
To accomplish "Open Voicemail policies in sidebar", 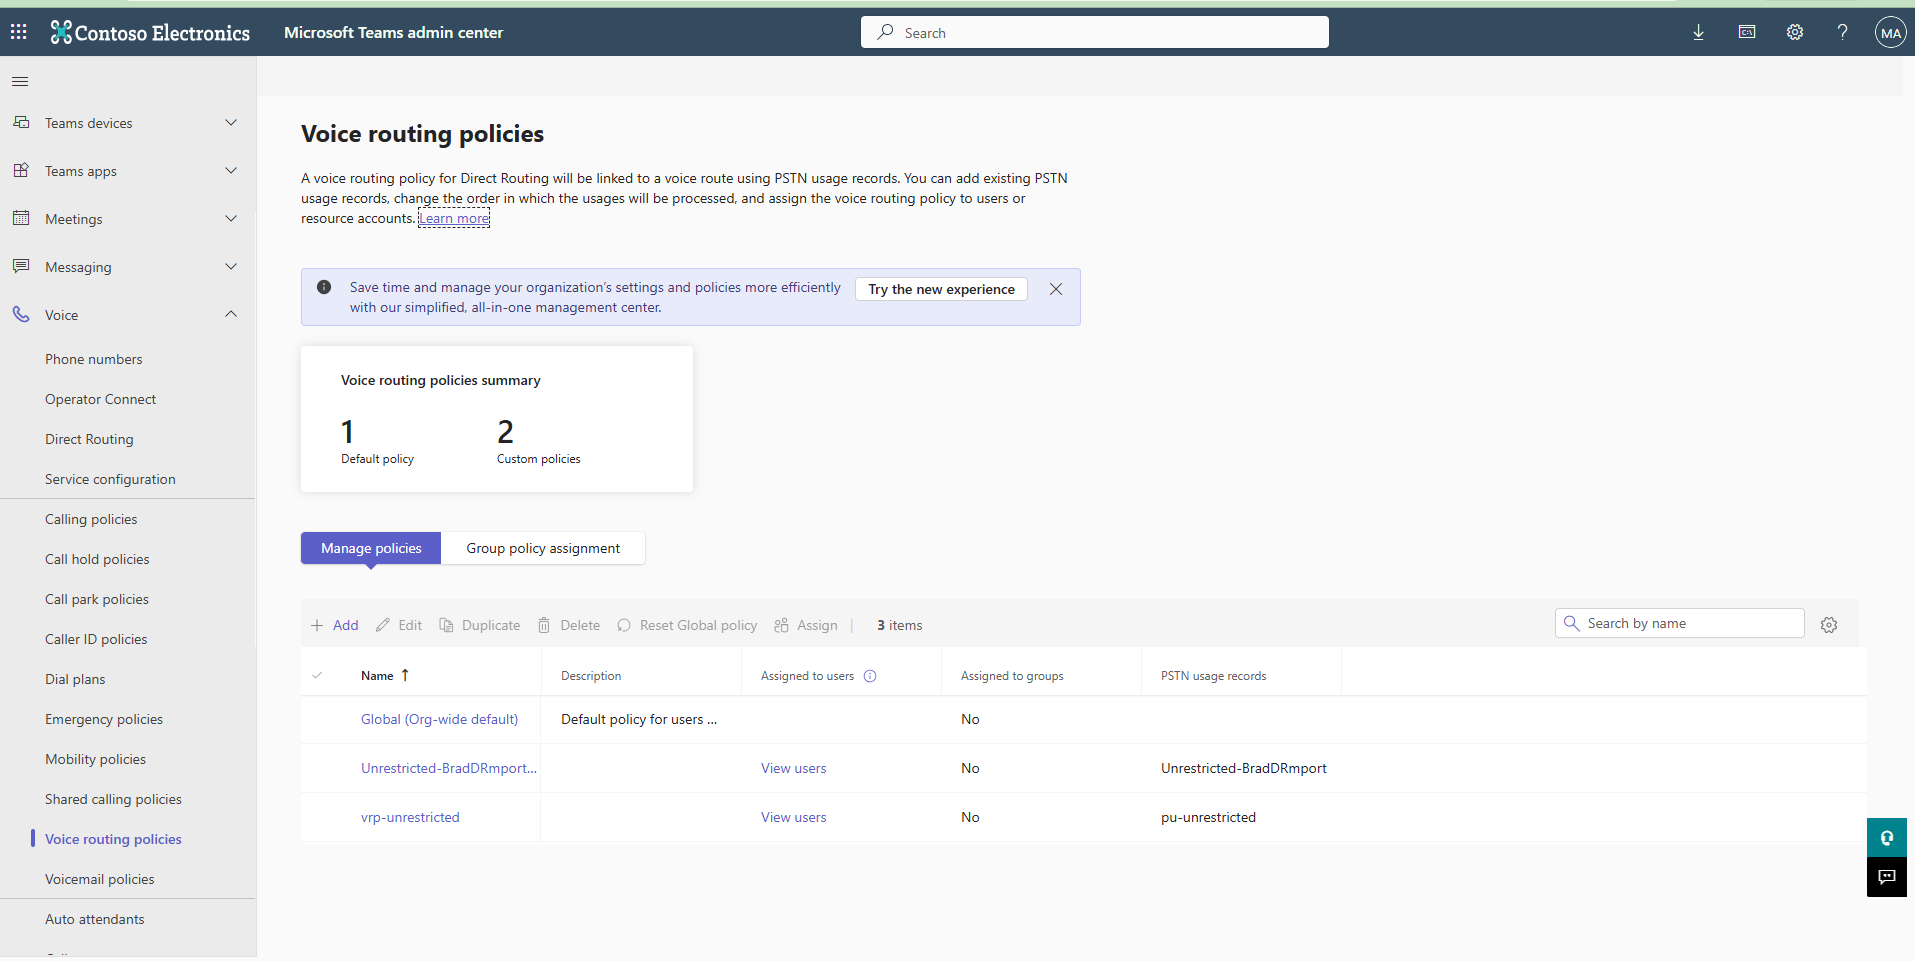I will (100, 879).
